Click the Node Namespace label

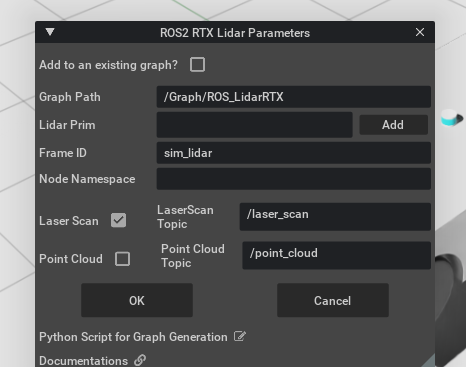pyautogui.click(x=87, y=179)
